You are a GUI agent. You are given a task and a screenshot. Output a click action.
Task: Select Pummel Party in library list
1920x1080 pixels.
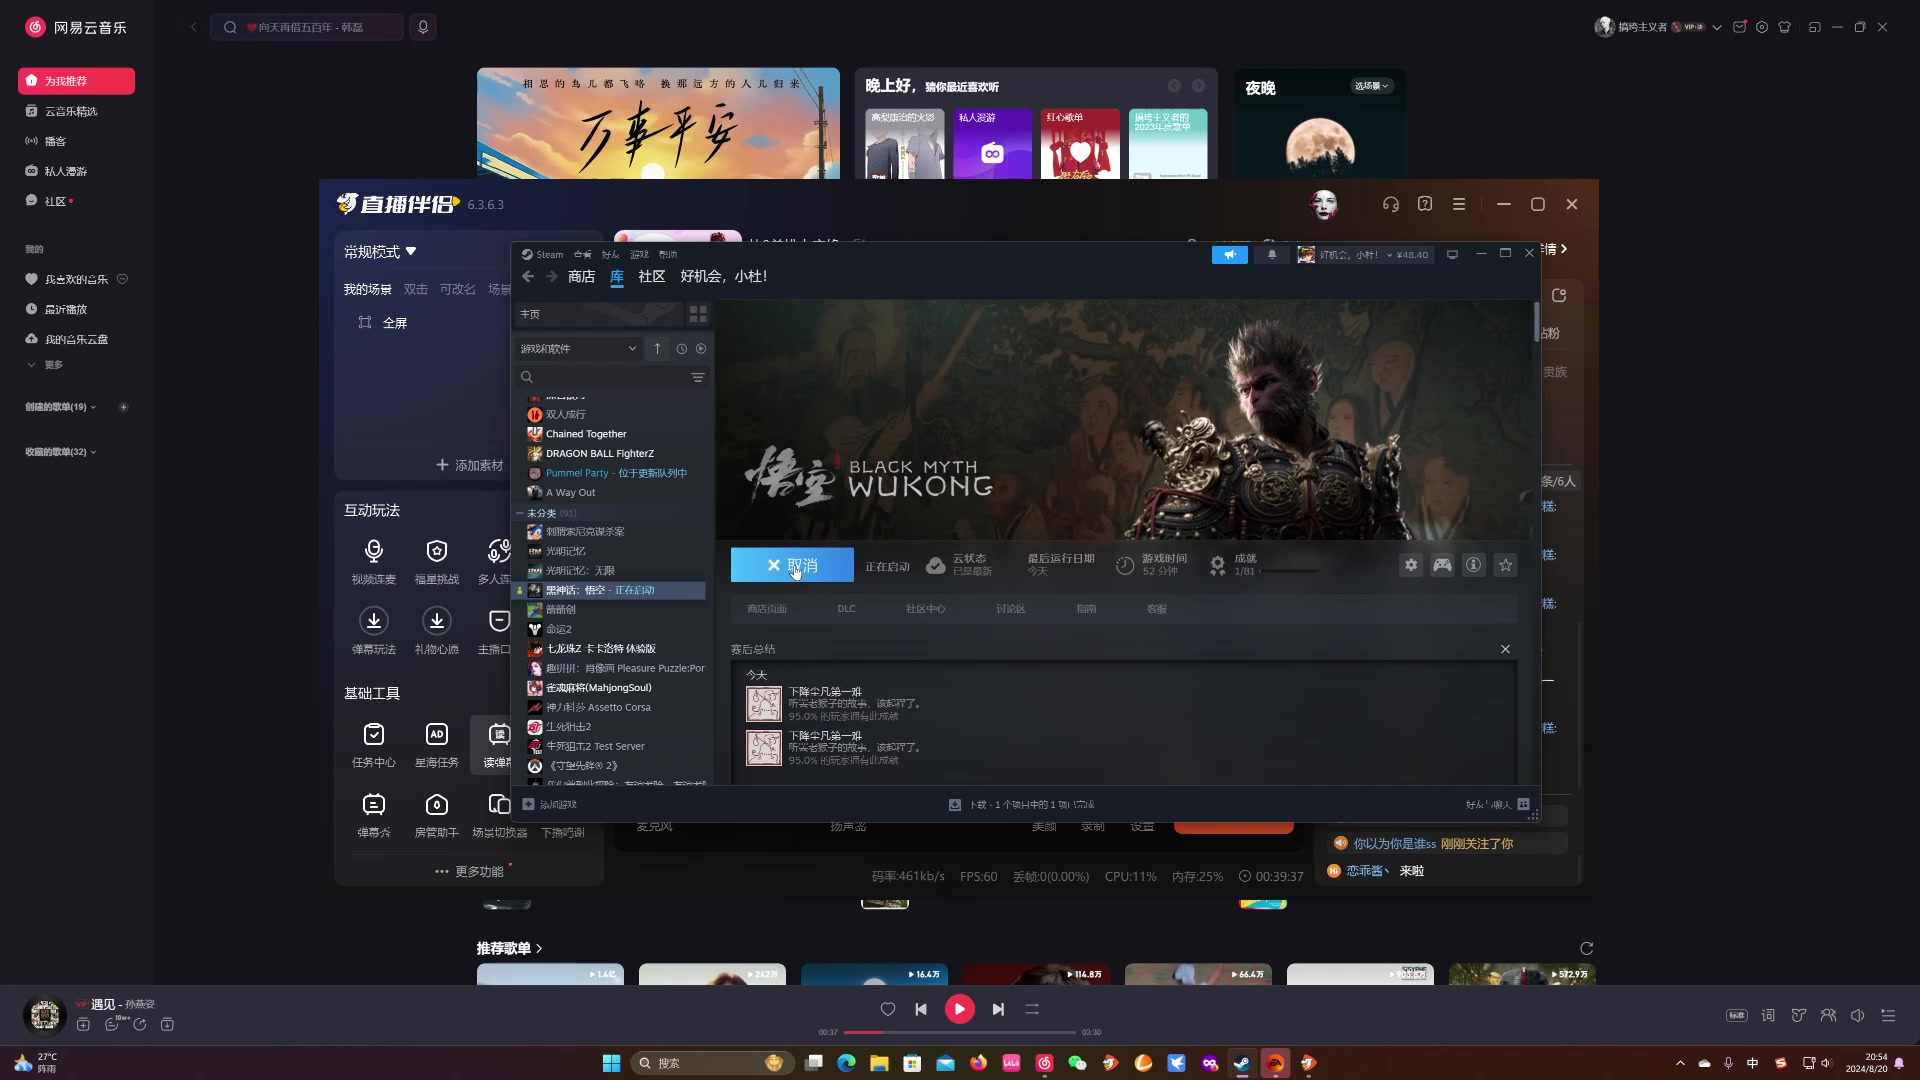point(616,473)
